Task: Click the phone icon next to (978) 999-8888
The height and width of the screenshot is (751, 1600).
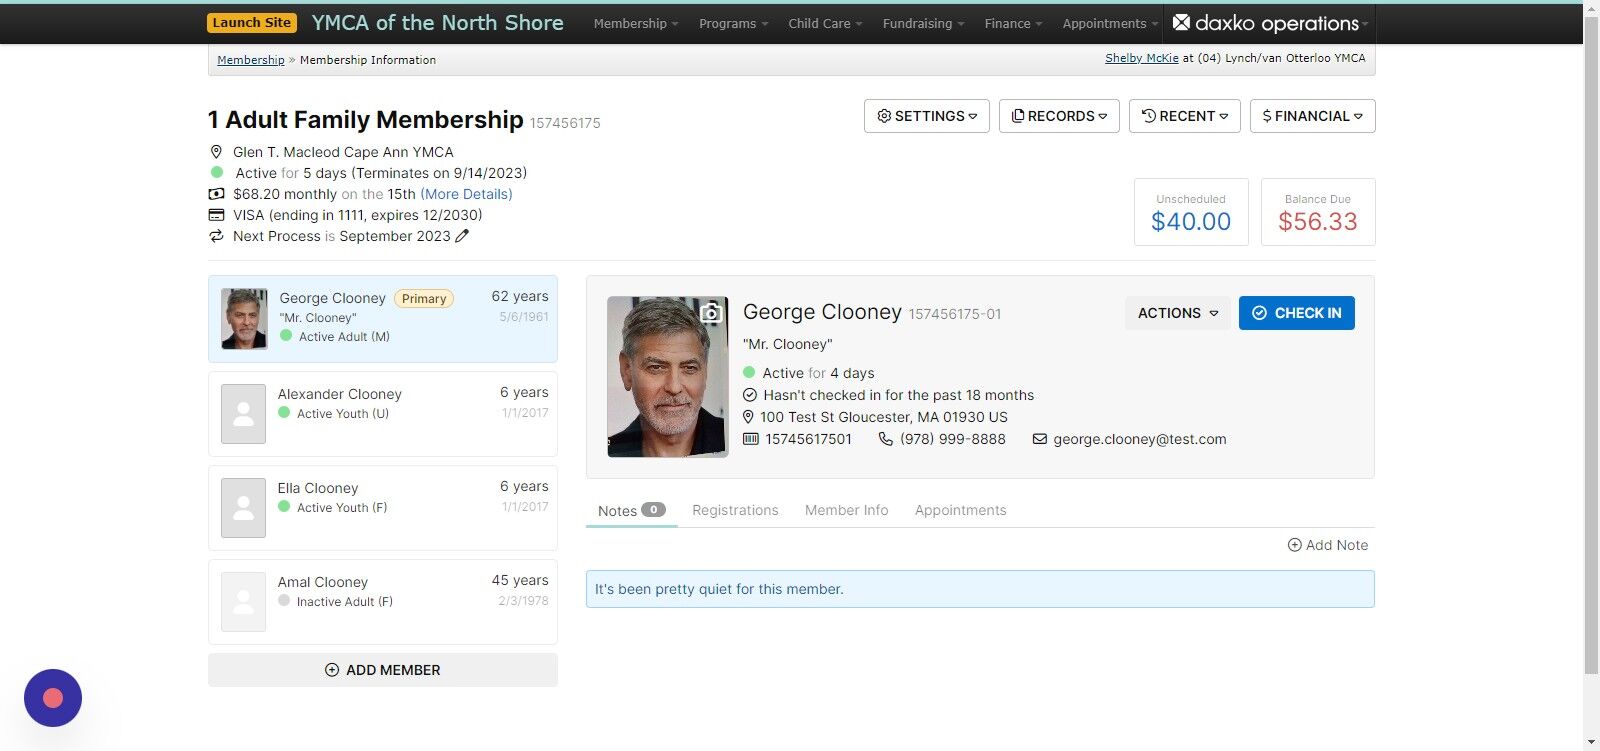Action: (x=885, y=439)
